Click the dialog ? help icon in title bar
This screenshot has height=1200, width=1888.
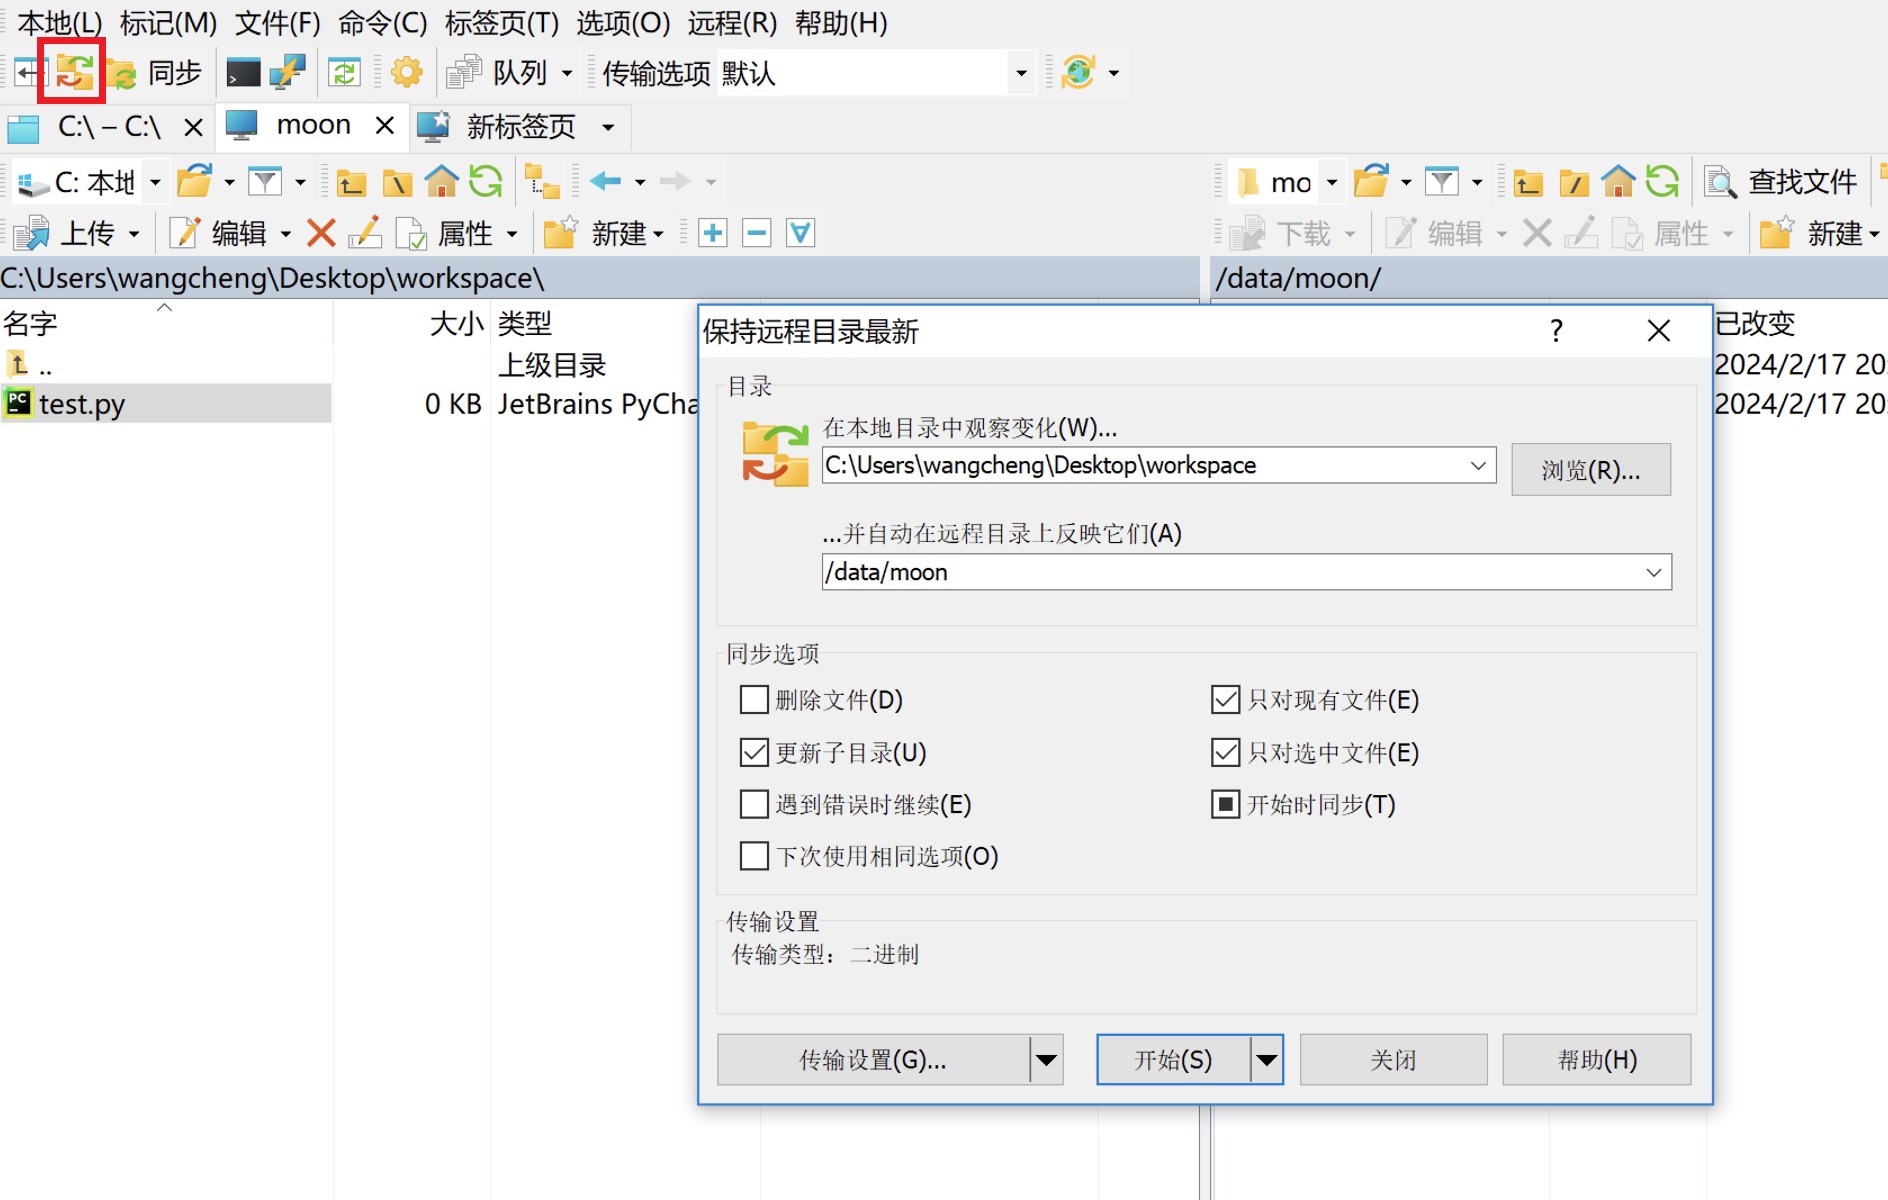pyautogui.click(x=1556, y=330)
